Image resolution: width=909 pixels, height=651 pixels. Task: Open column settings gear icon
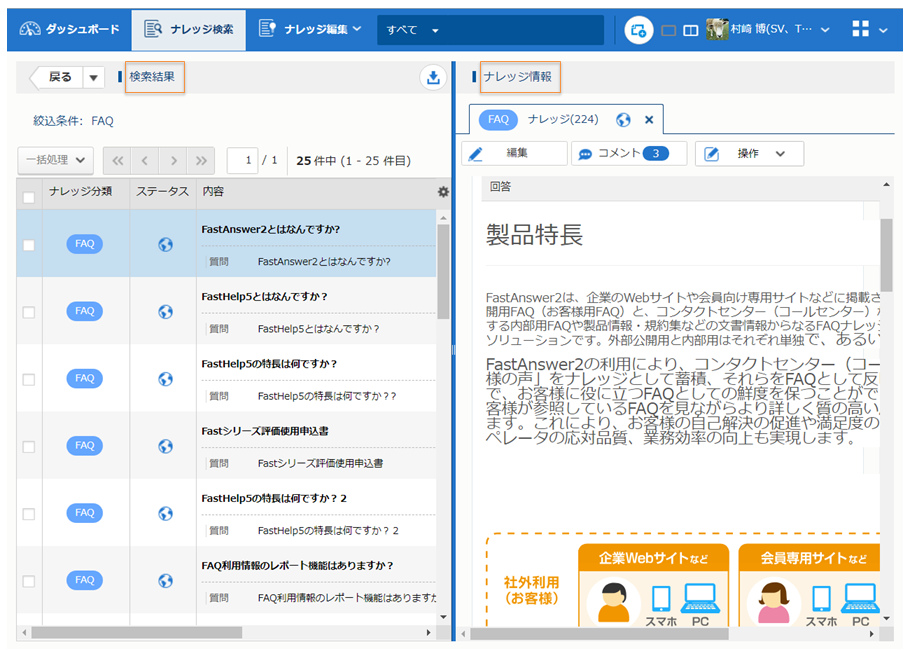pyautogui.click(x=443, y=192)
